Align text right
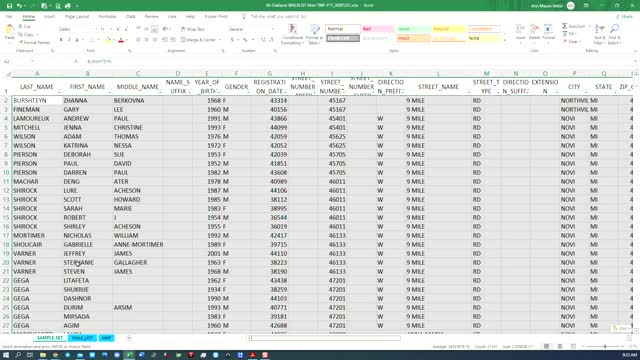The width and height of the screenshot is (640, 360). (x=154, y=40)
